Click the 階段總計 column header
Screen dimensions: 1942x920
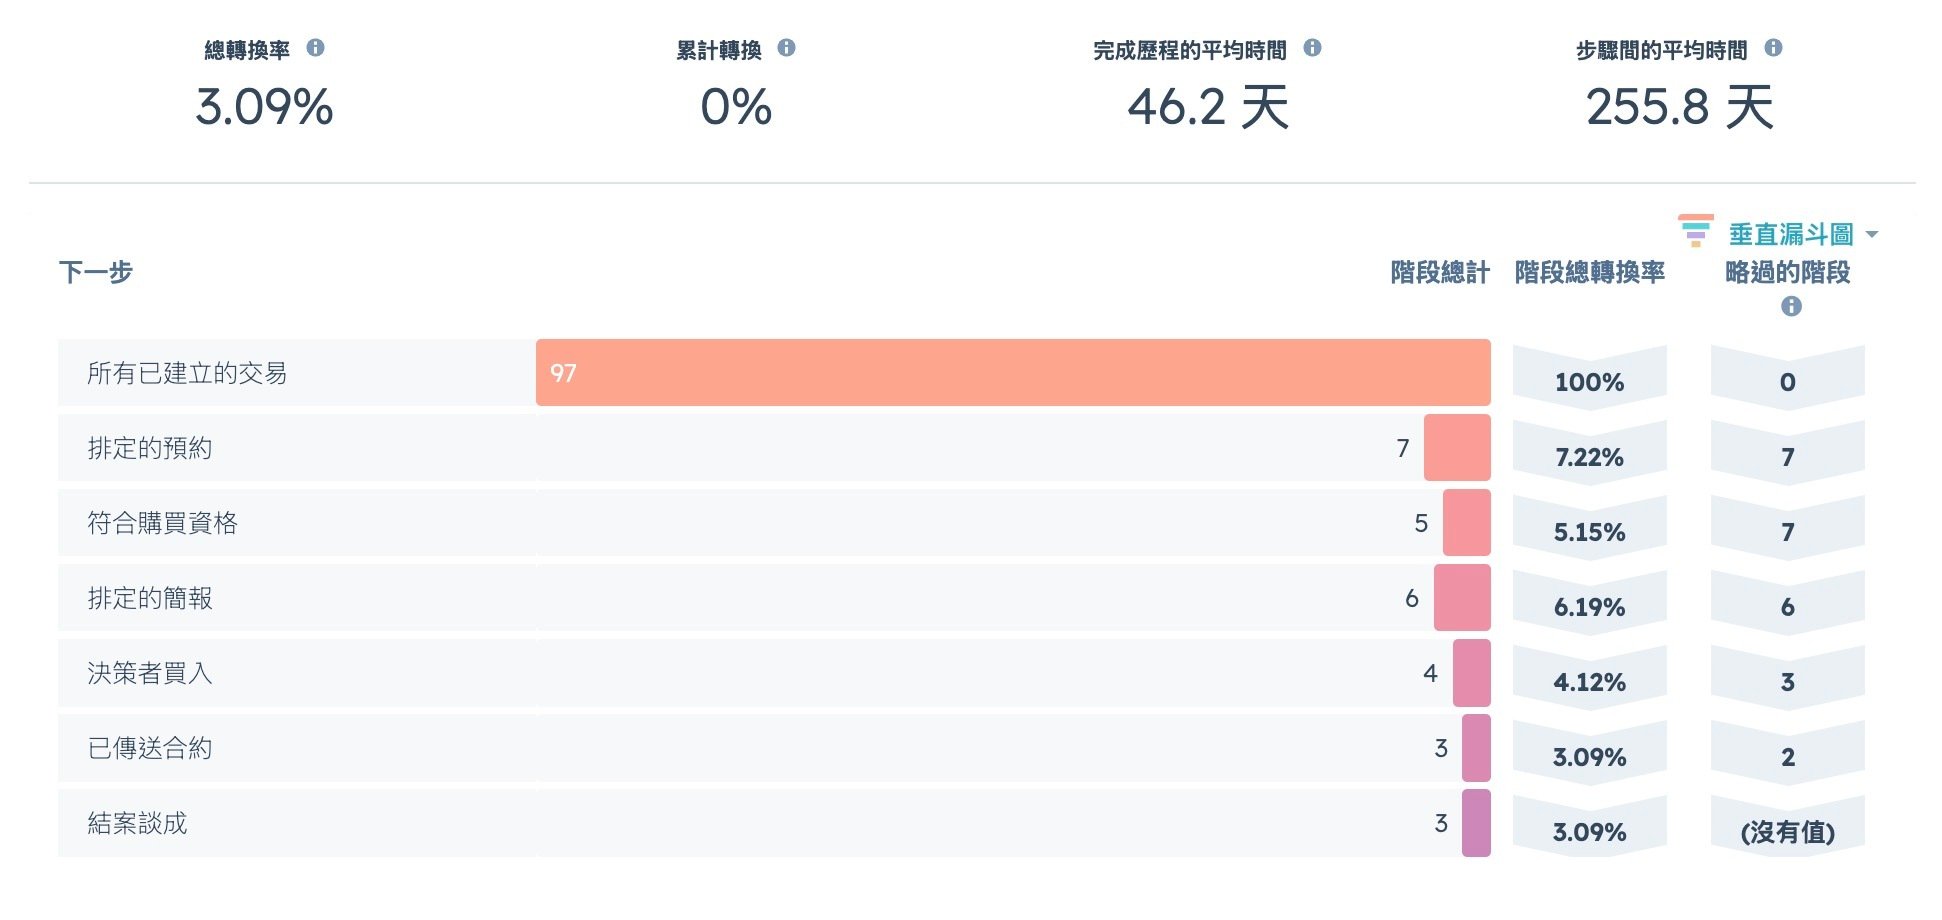1439,272
